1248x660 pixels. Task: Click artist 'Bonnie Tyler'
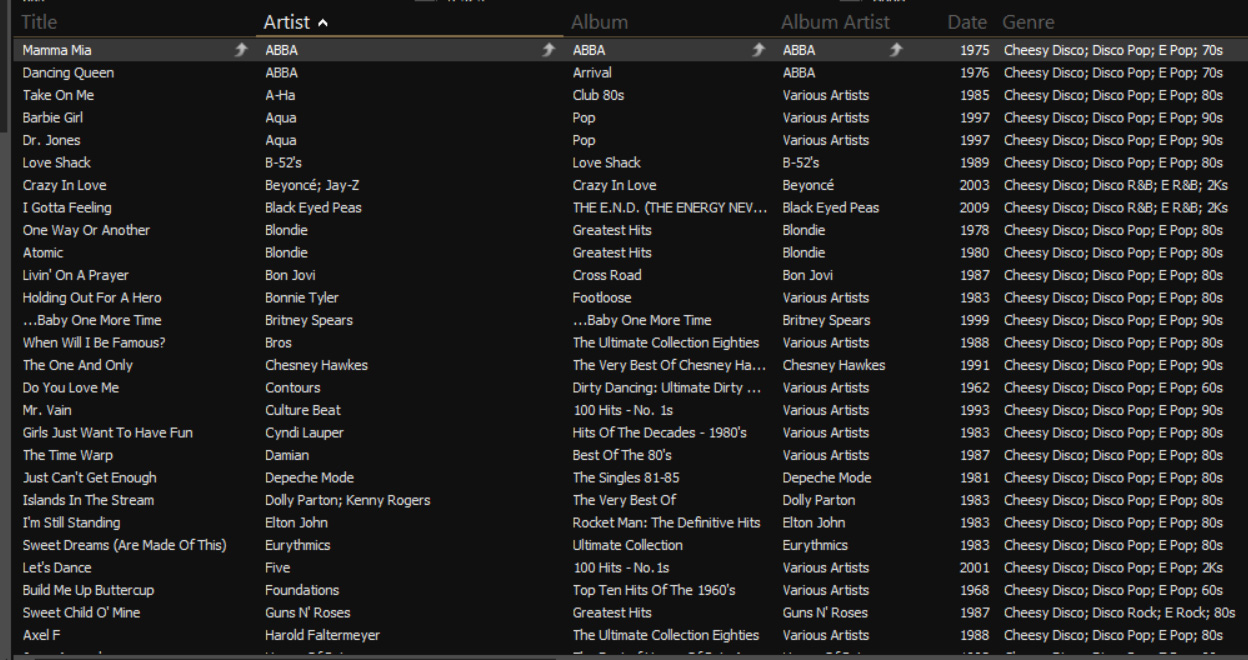click(302, 298)
